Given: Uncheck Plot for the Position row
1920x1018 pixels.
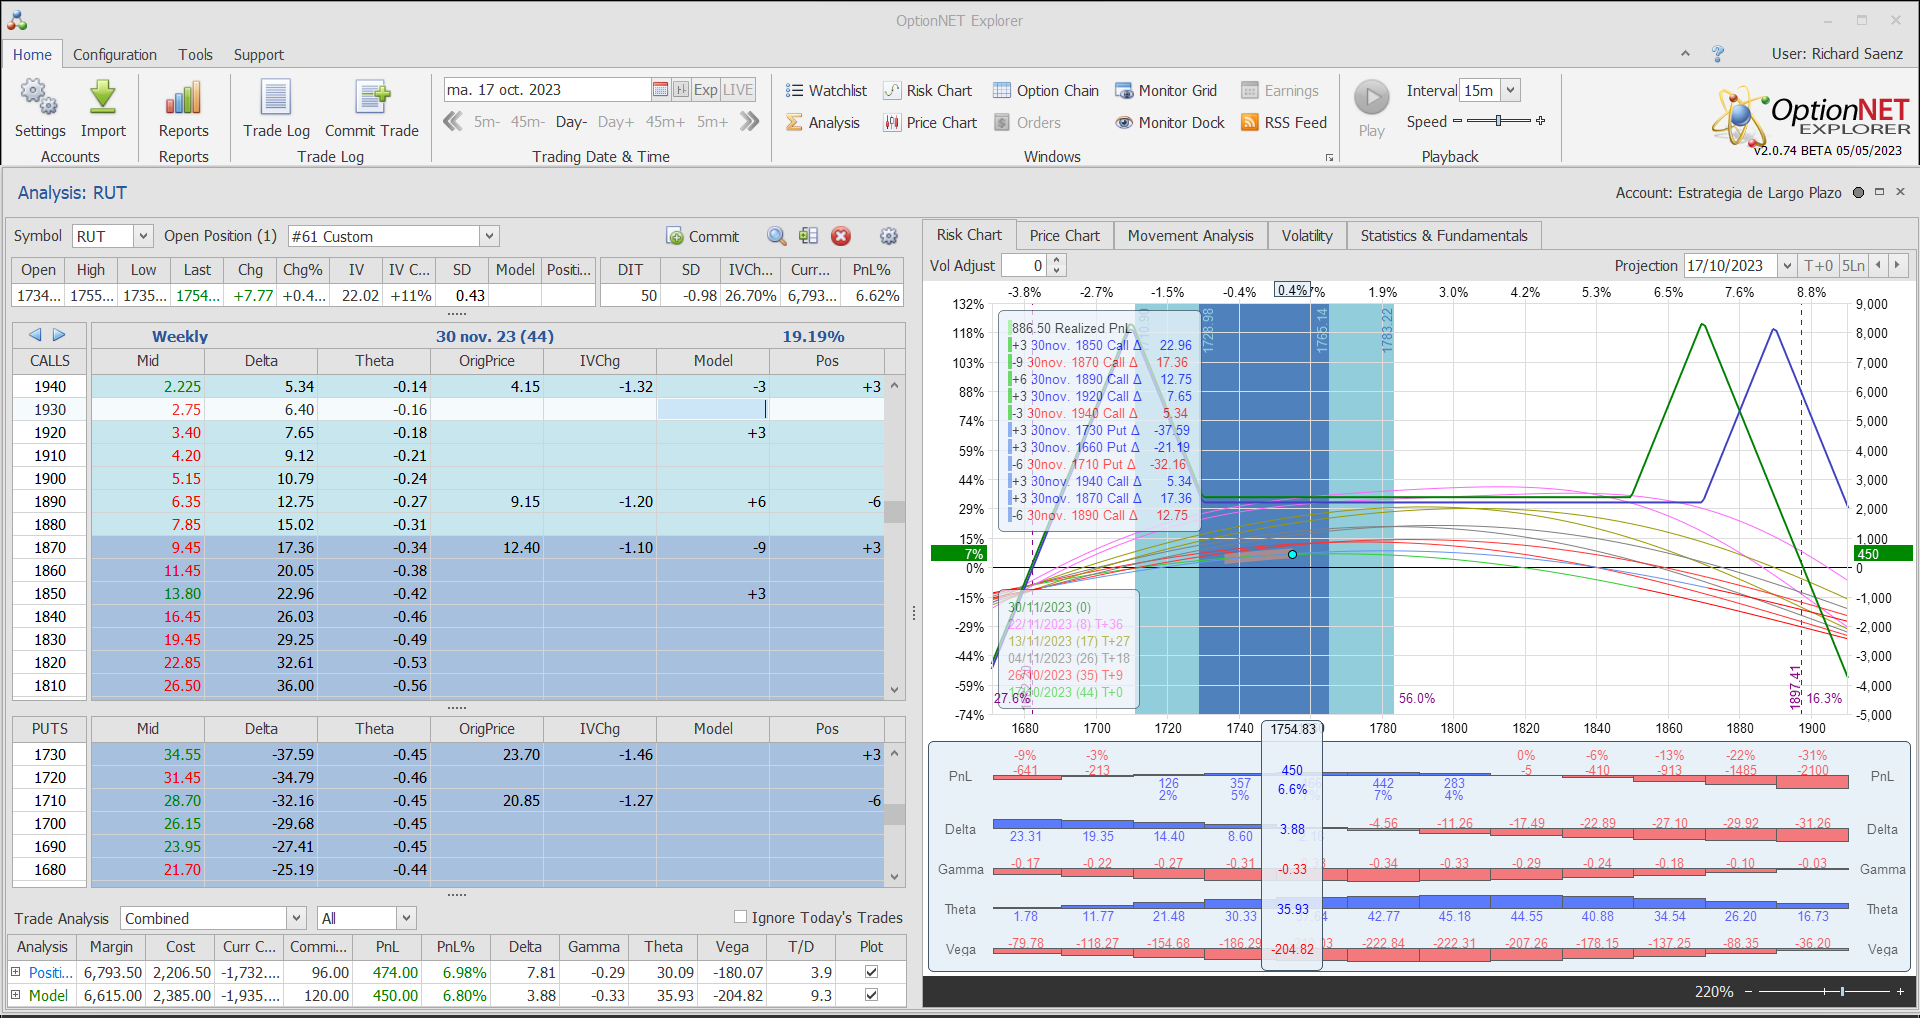Looking at the screenshot, I should click(x=871, y=972).
